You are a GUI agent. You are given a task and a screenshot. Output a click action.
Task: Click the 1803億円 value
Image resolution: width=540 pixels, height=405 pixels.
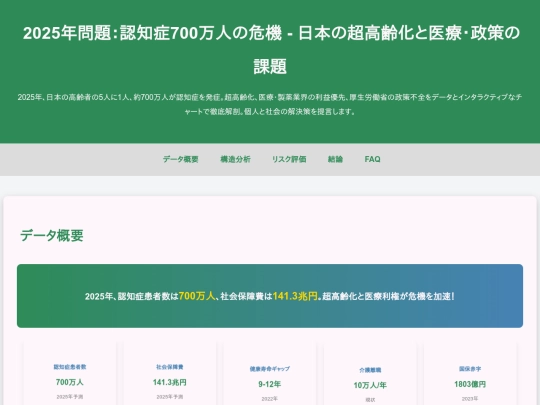pyautogui.click(x=470, y=384)
